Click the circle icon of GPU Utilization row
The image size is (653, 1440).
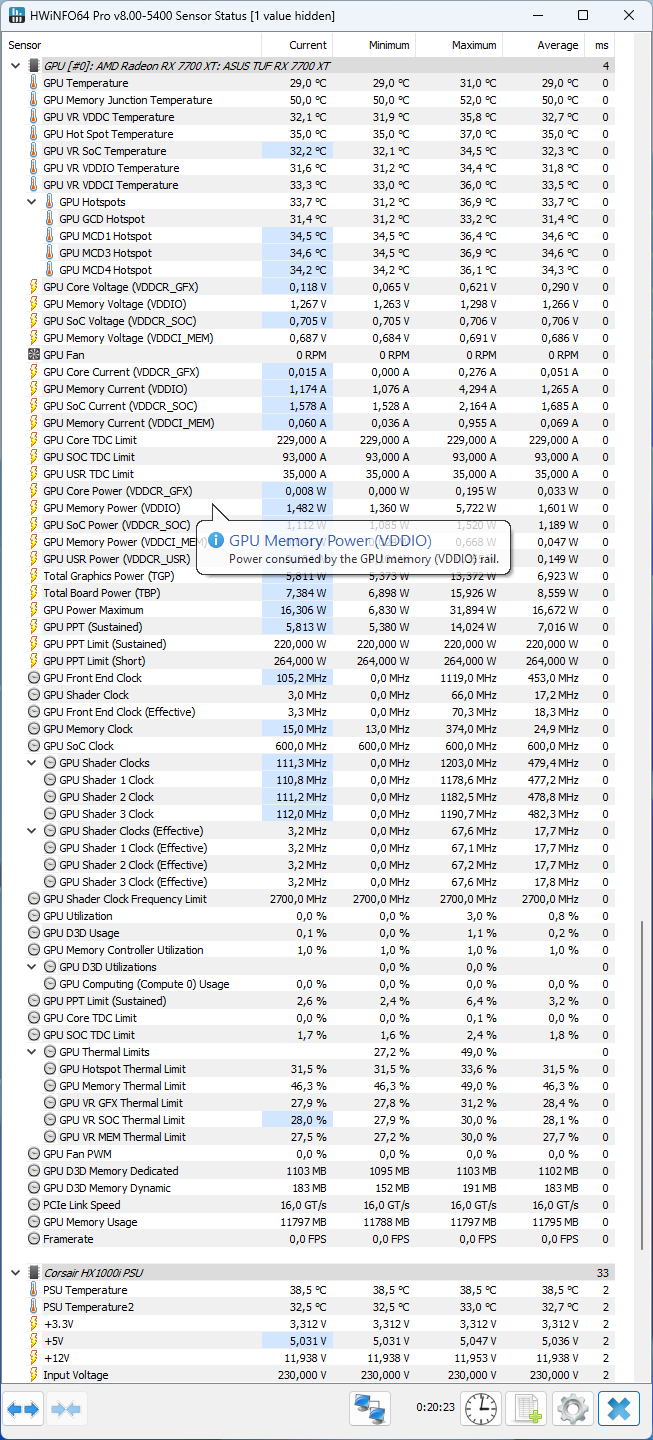tap(34, 916)
